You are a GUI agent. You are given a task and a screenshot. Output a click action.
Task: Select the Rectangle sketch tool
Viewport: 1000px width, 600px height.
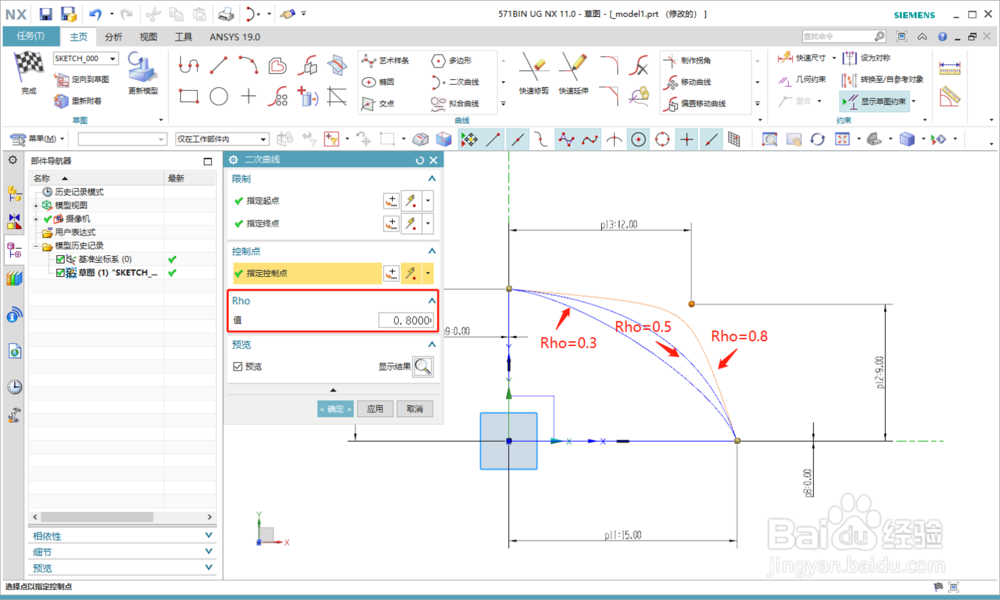pos(189,96)
